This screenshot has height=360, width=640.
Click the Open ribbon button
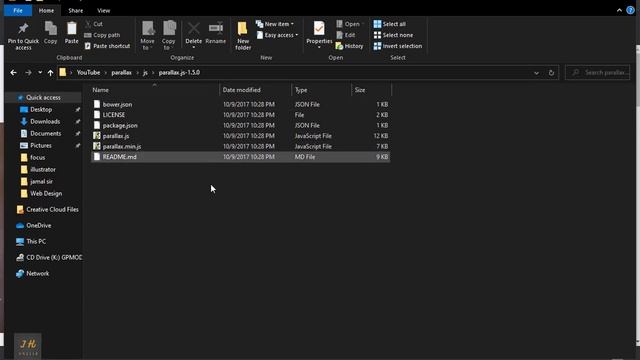(x=348, y=24)
